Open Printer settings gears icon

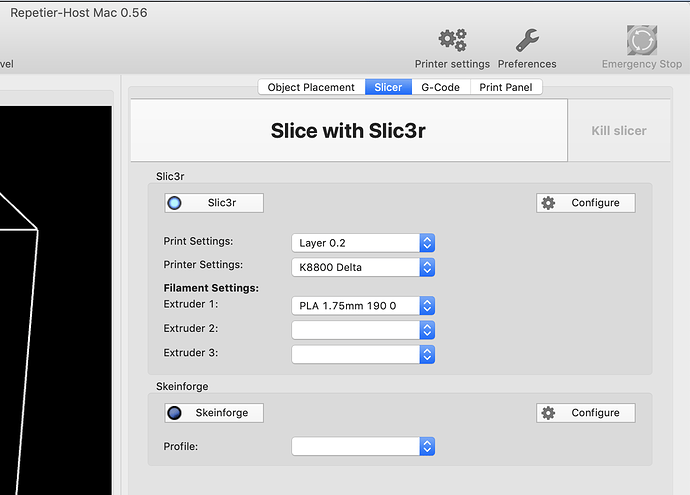click(452, 40)
